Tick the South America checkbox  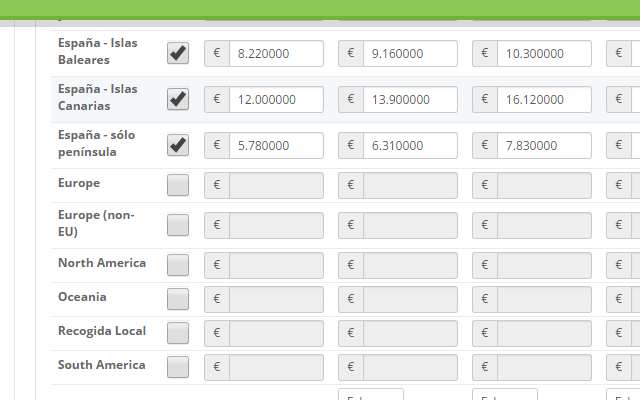pos(178,367)
